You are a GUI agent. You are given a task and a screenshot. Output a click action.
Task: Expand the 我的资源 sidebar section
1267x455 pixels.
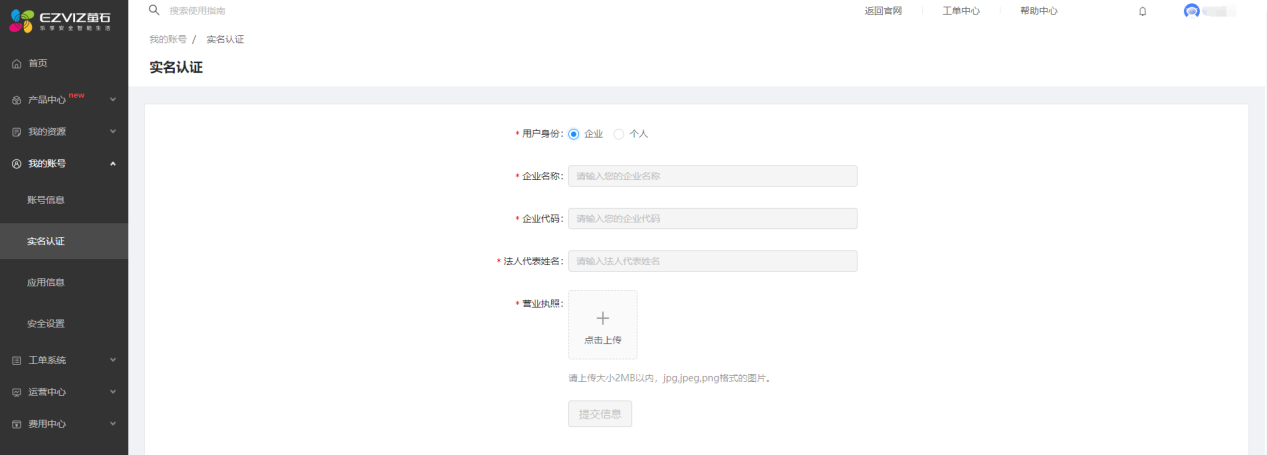(112, 132)
